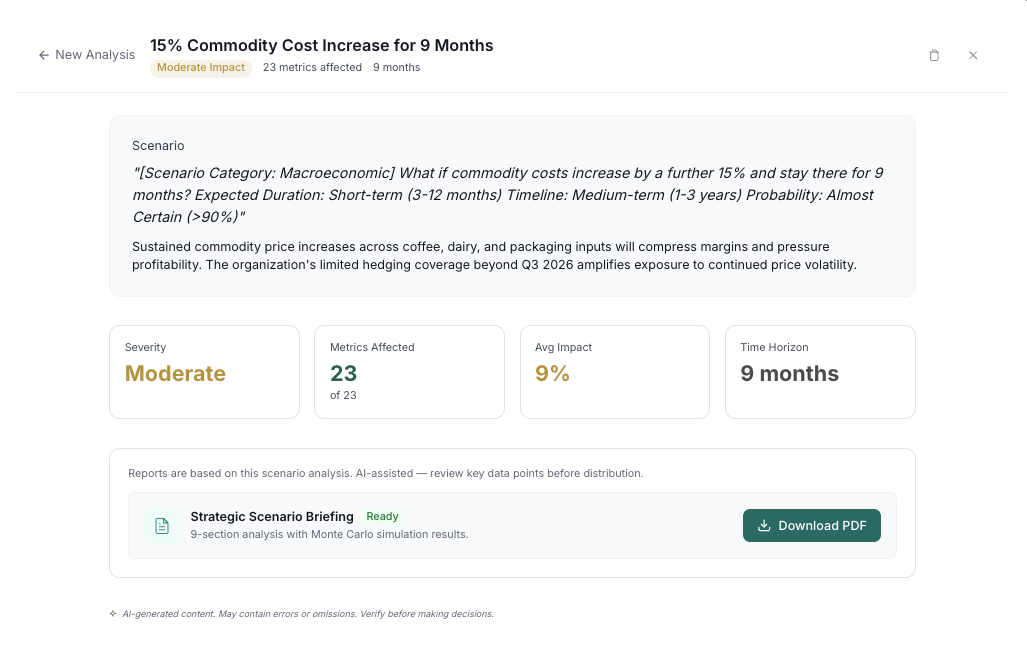Click the Severity card showing Moderate
This screenshot has height=652, width=1027.
(x=204, y=371)
